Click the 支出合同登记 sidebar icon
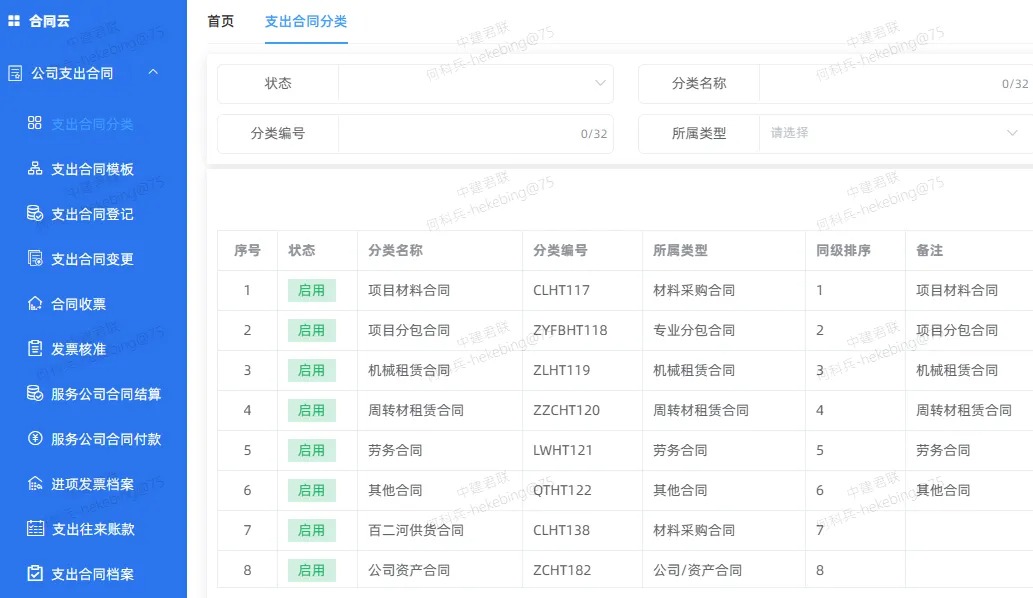The width and height of the screenshot is (1033, 598). [35, 214]
